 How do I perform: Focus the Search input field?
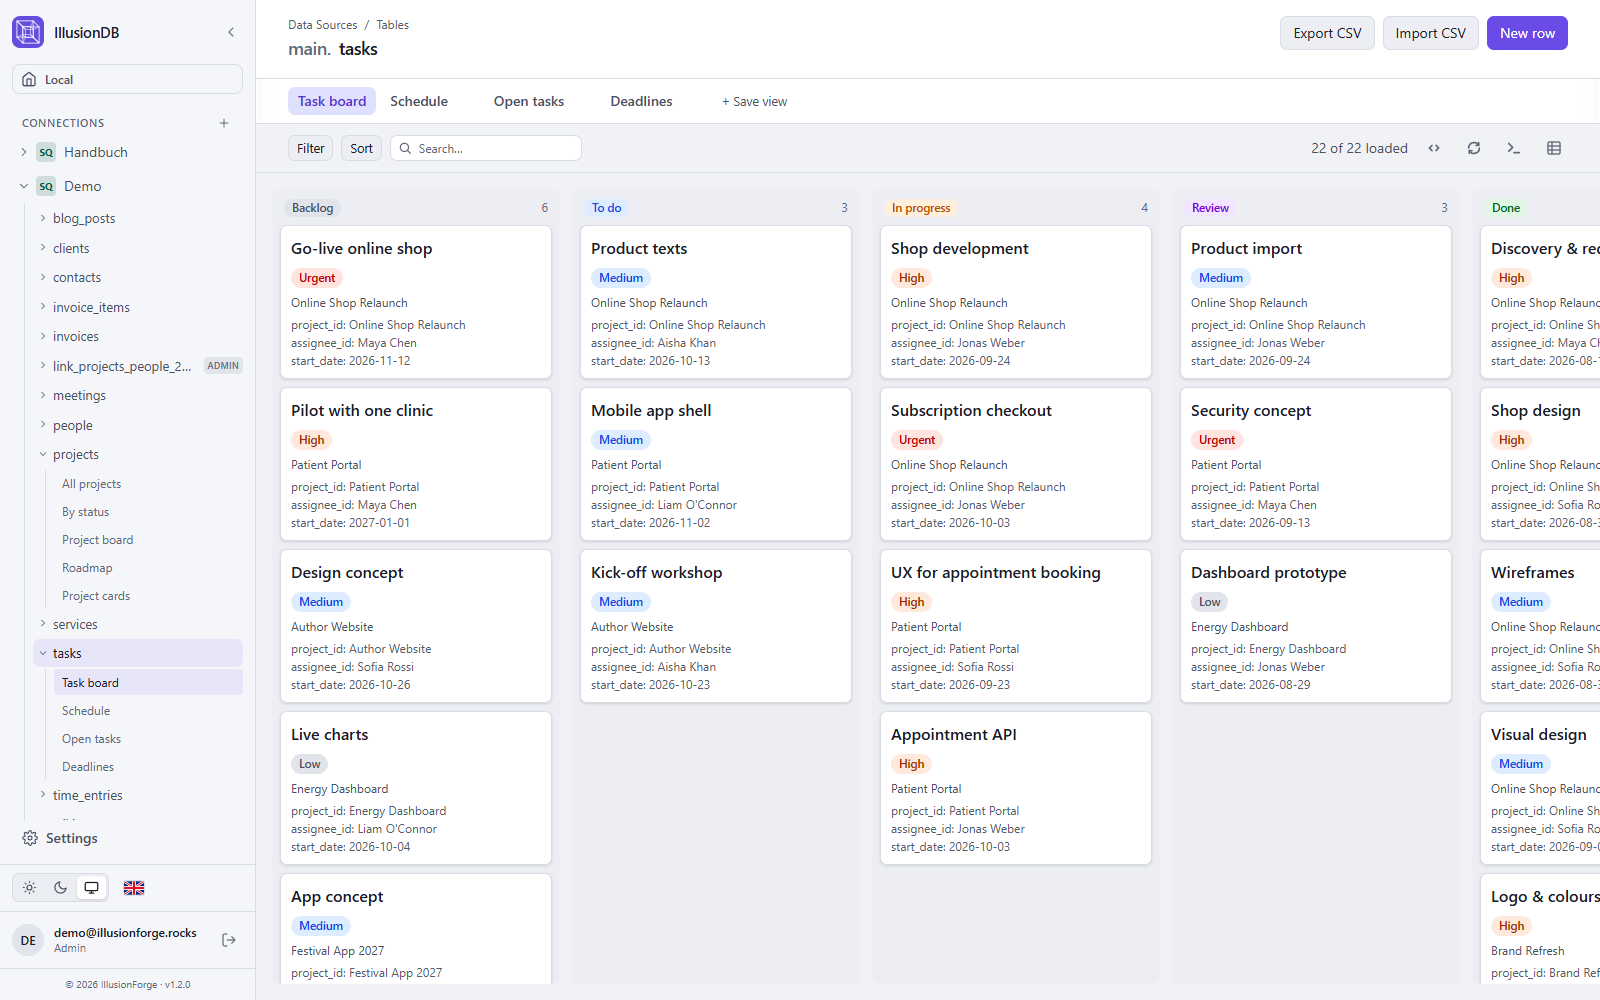[486, 148]
